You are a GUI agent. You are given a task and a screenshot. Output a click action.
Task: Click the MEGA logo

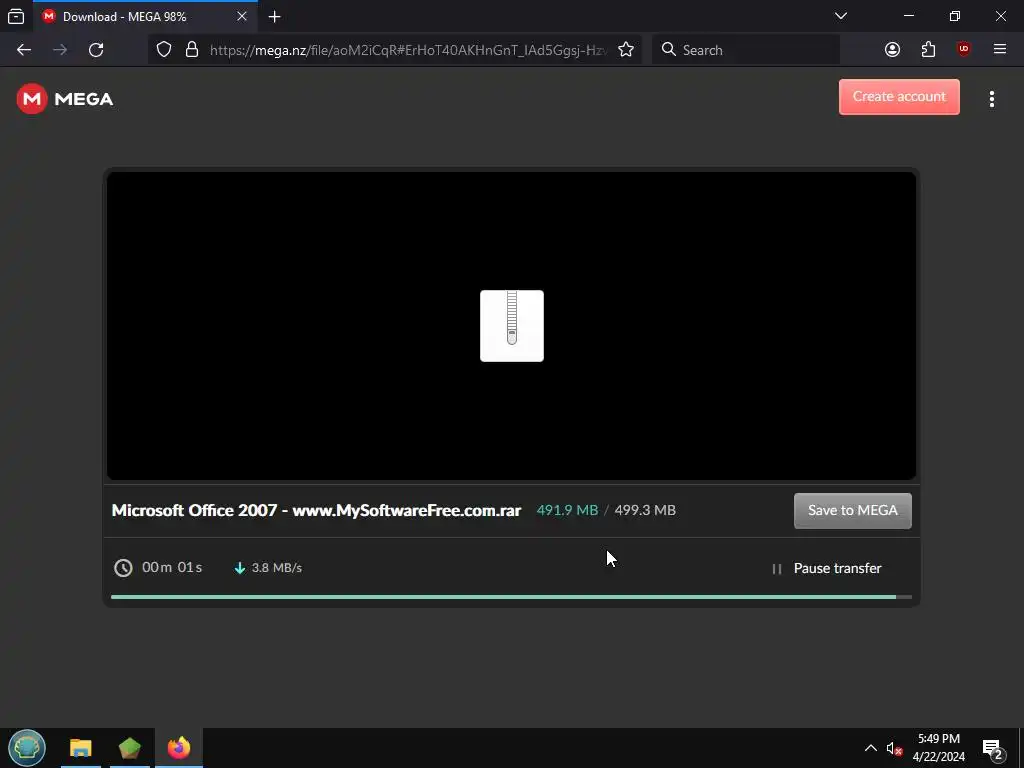pyautogui.click(x=65, y=99)
